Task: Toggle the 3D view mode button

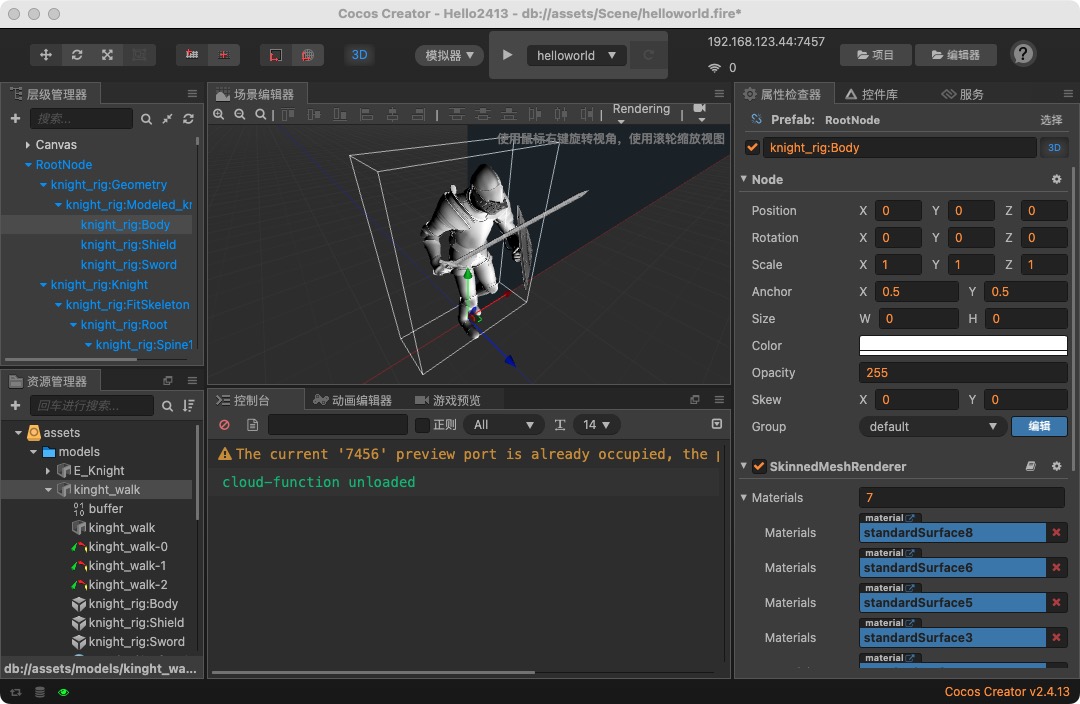Action: pos(359,55)
